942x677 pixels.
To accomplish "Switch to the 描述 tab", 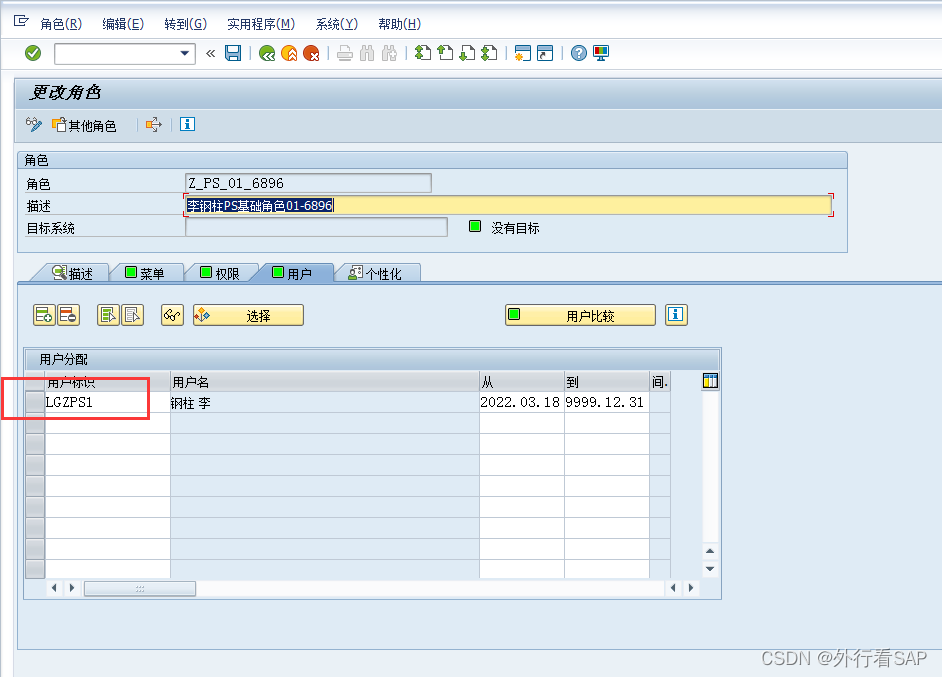I will click(x=72, y=273).
